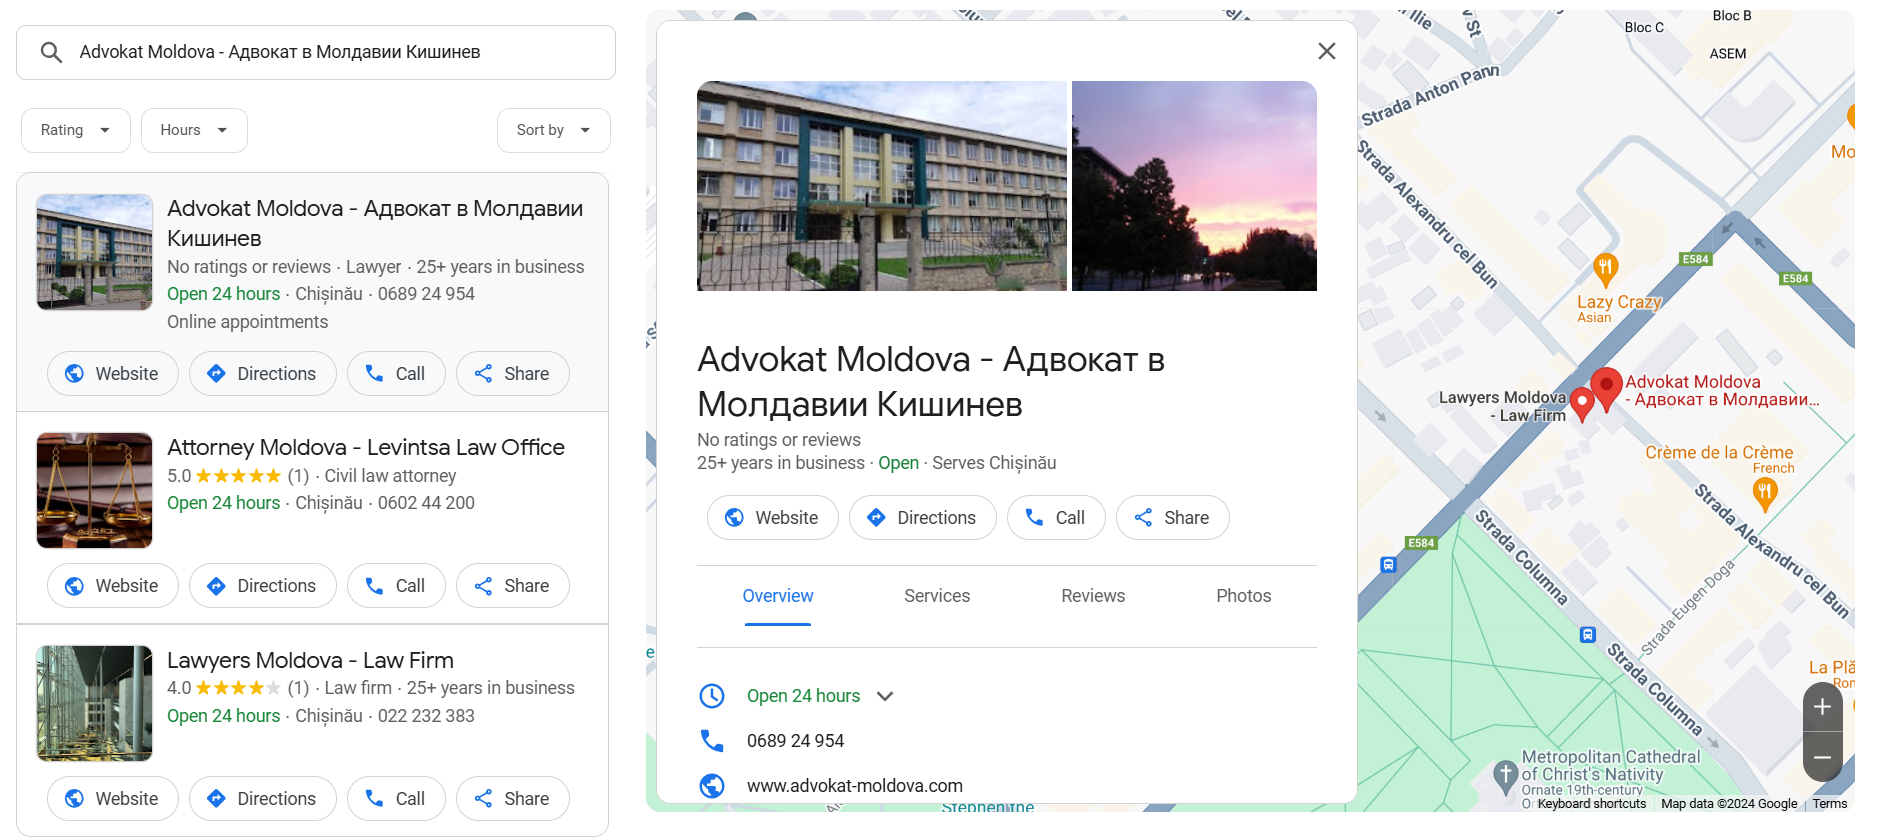1878x838 pixels.
Task: Open the Sort by dropdown
Action: (x=554, y=130)
